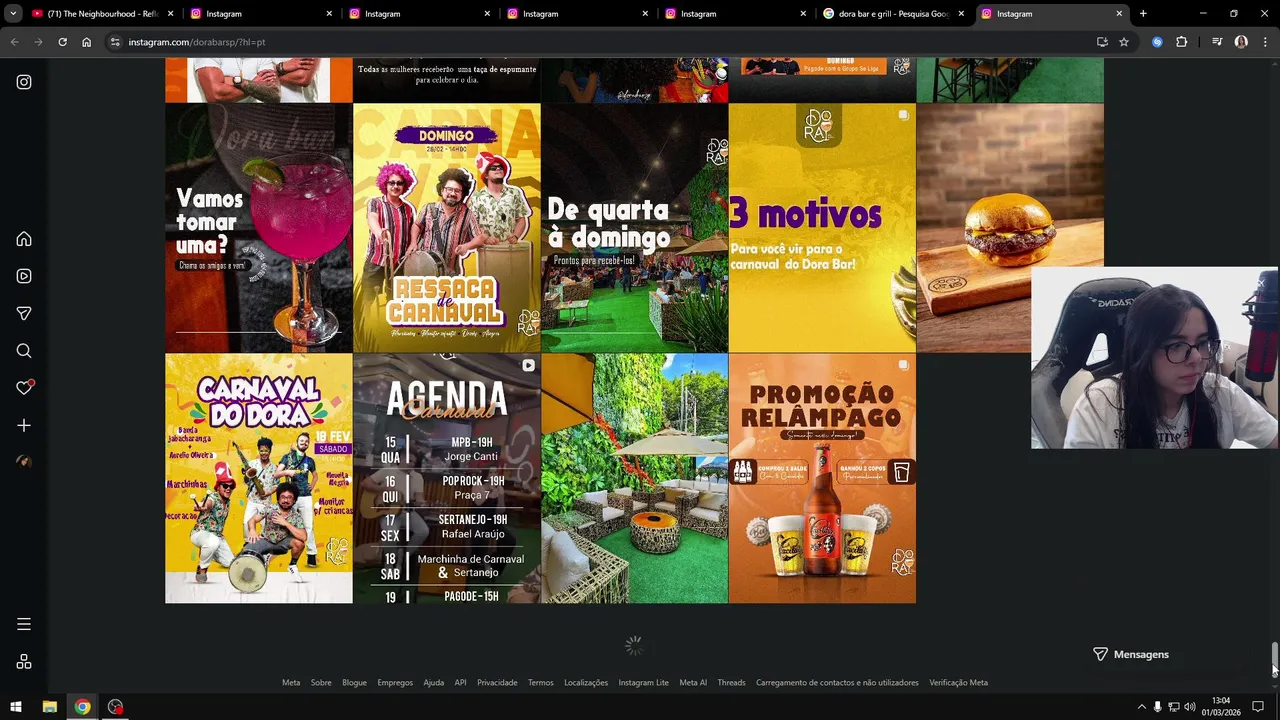This screenshot has height=720, width=1280.
Task: Close the active Instagram tab
Action: tap(1119, 14)
